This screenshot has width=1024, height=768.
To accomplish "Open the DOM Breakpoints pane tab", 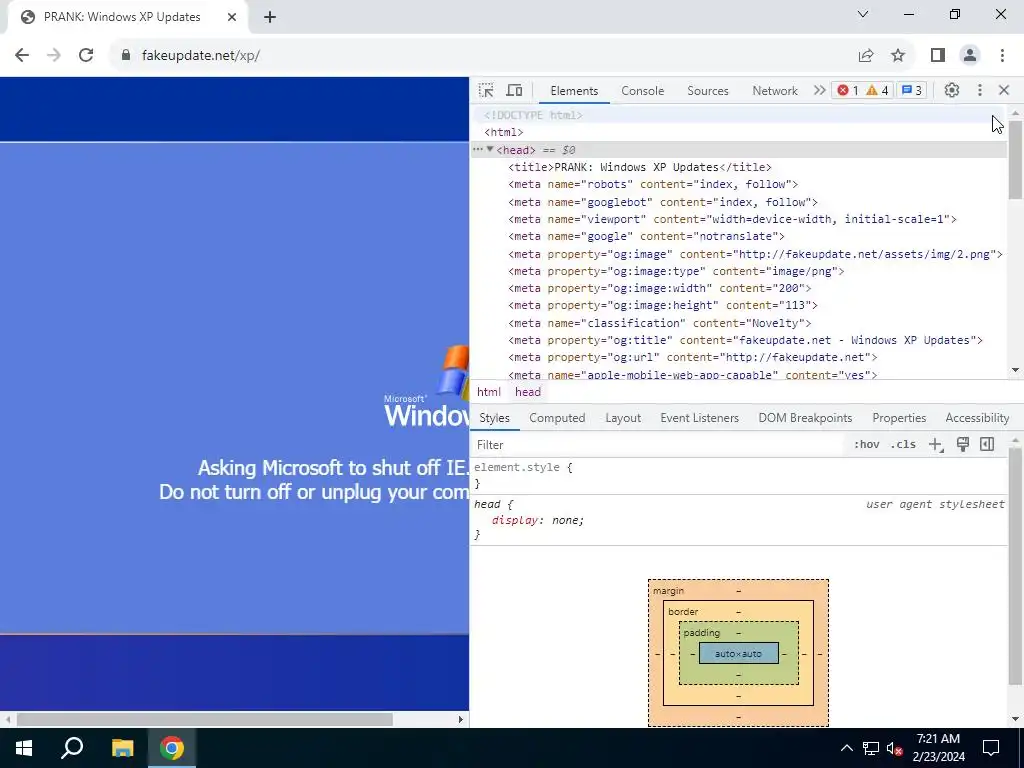I will pyautogui.click(x=805, y=418).
